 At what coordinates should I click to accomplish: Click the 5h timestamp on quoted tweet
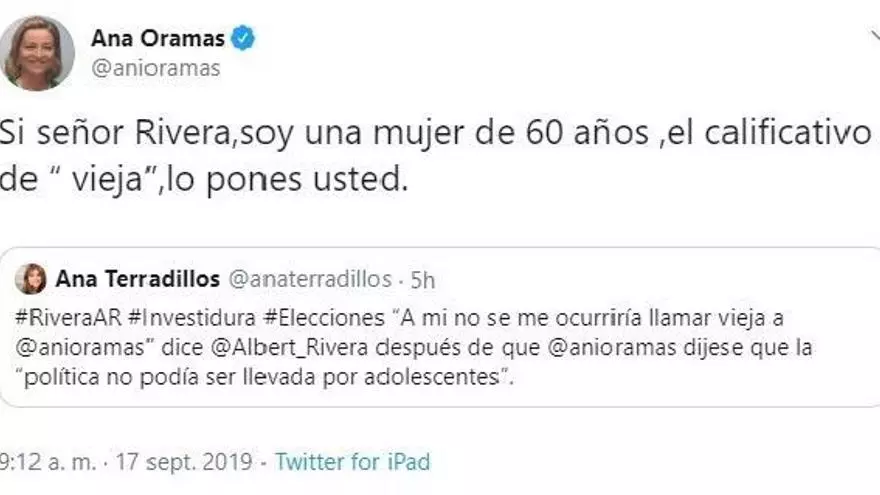coord(423,279)
